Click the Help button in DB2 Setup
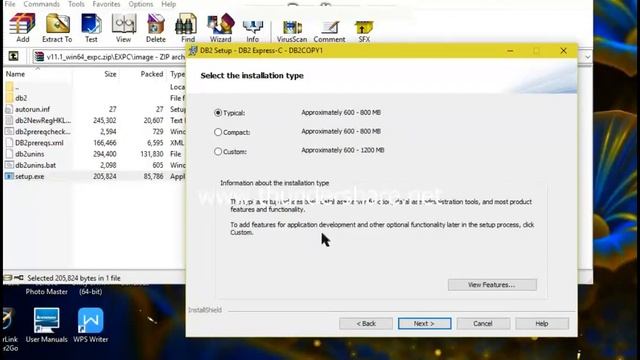640x360 pixels. pos(542,323)
